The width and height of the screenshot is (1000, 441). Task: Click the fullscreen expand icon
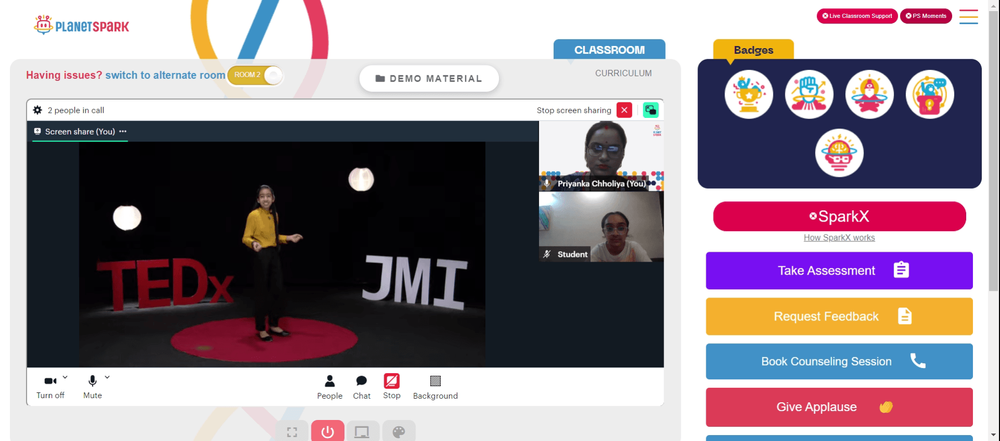(292, 432)
